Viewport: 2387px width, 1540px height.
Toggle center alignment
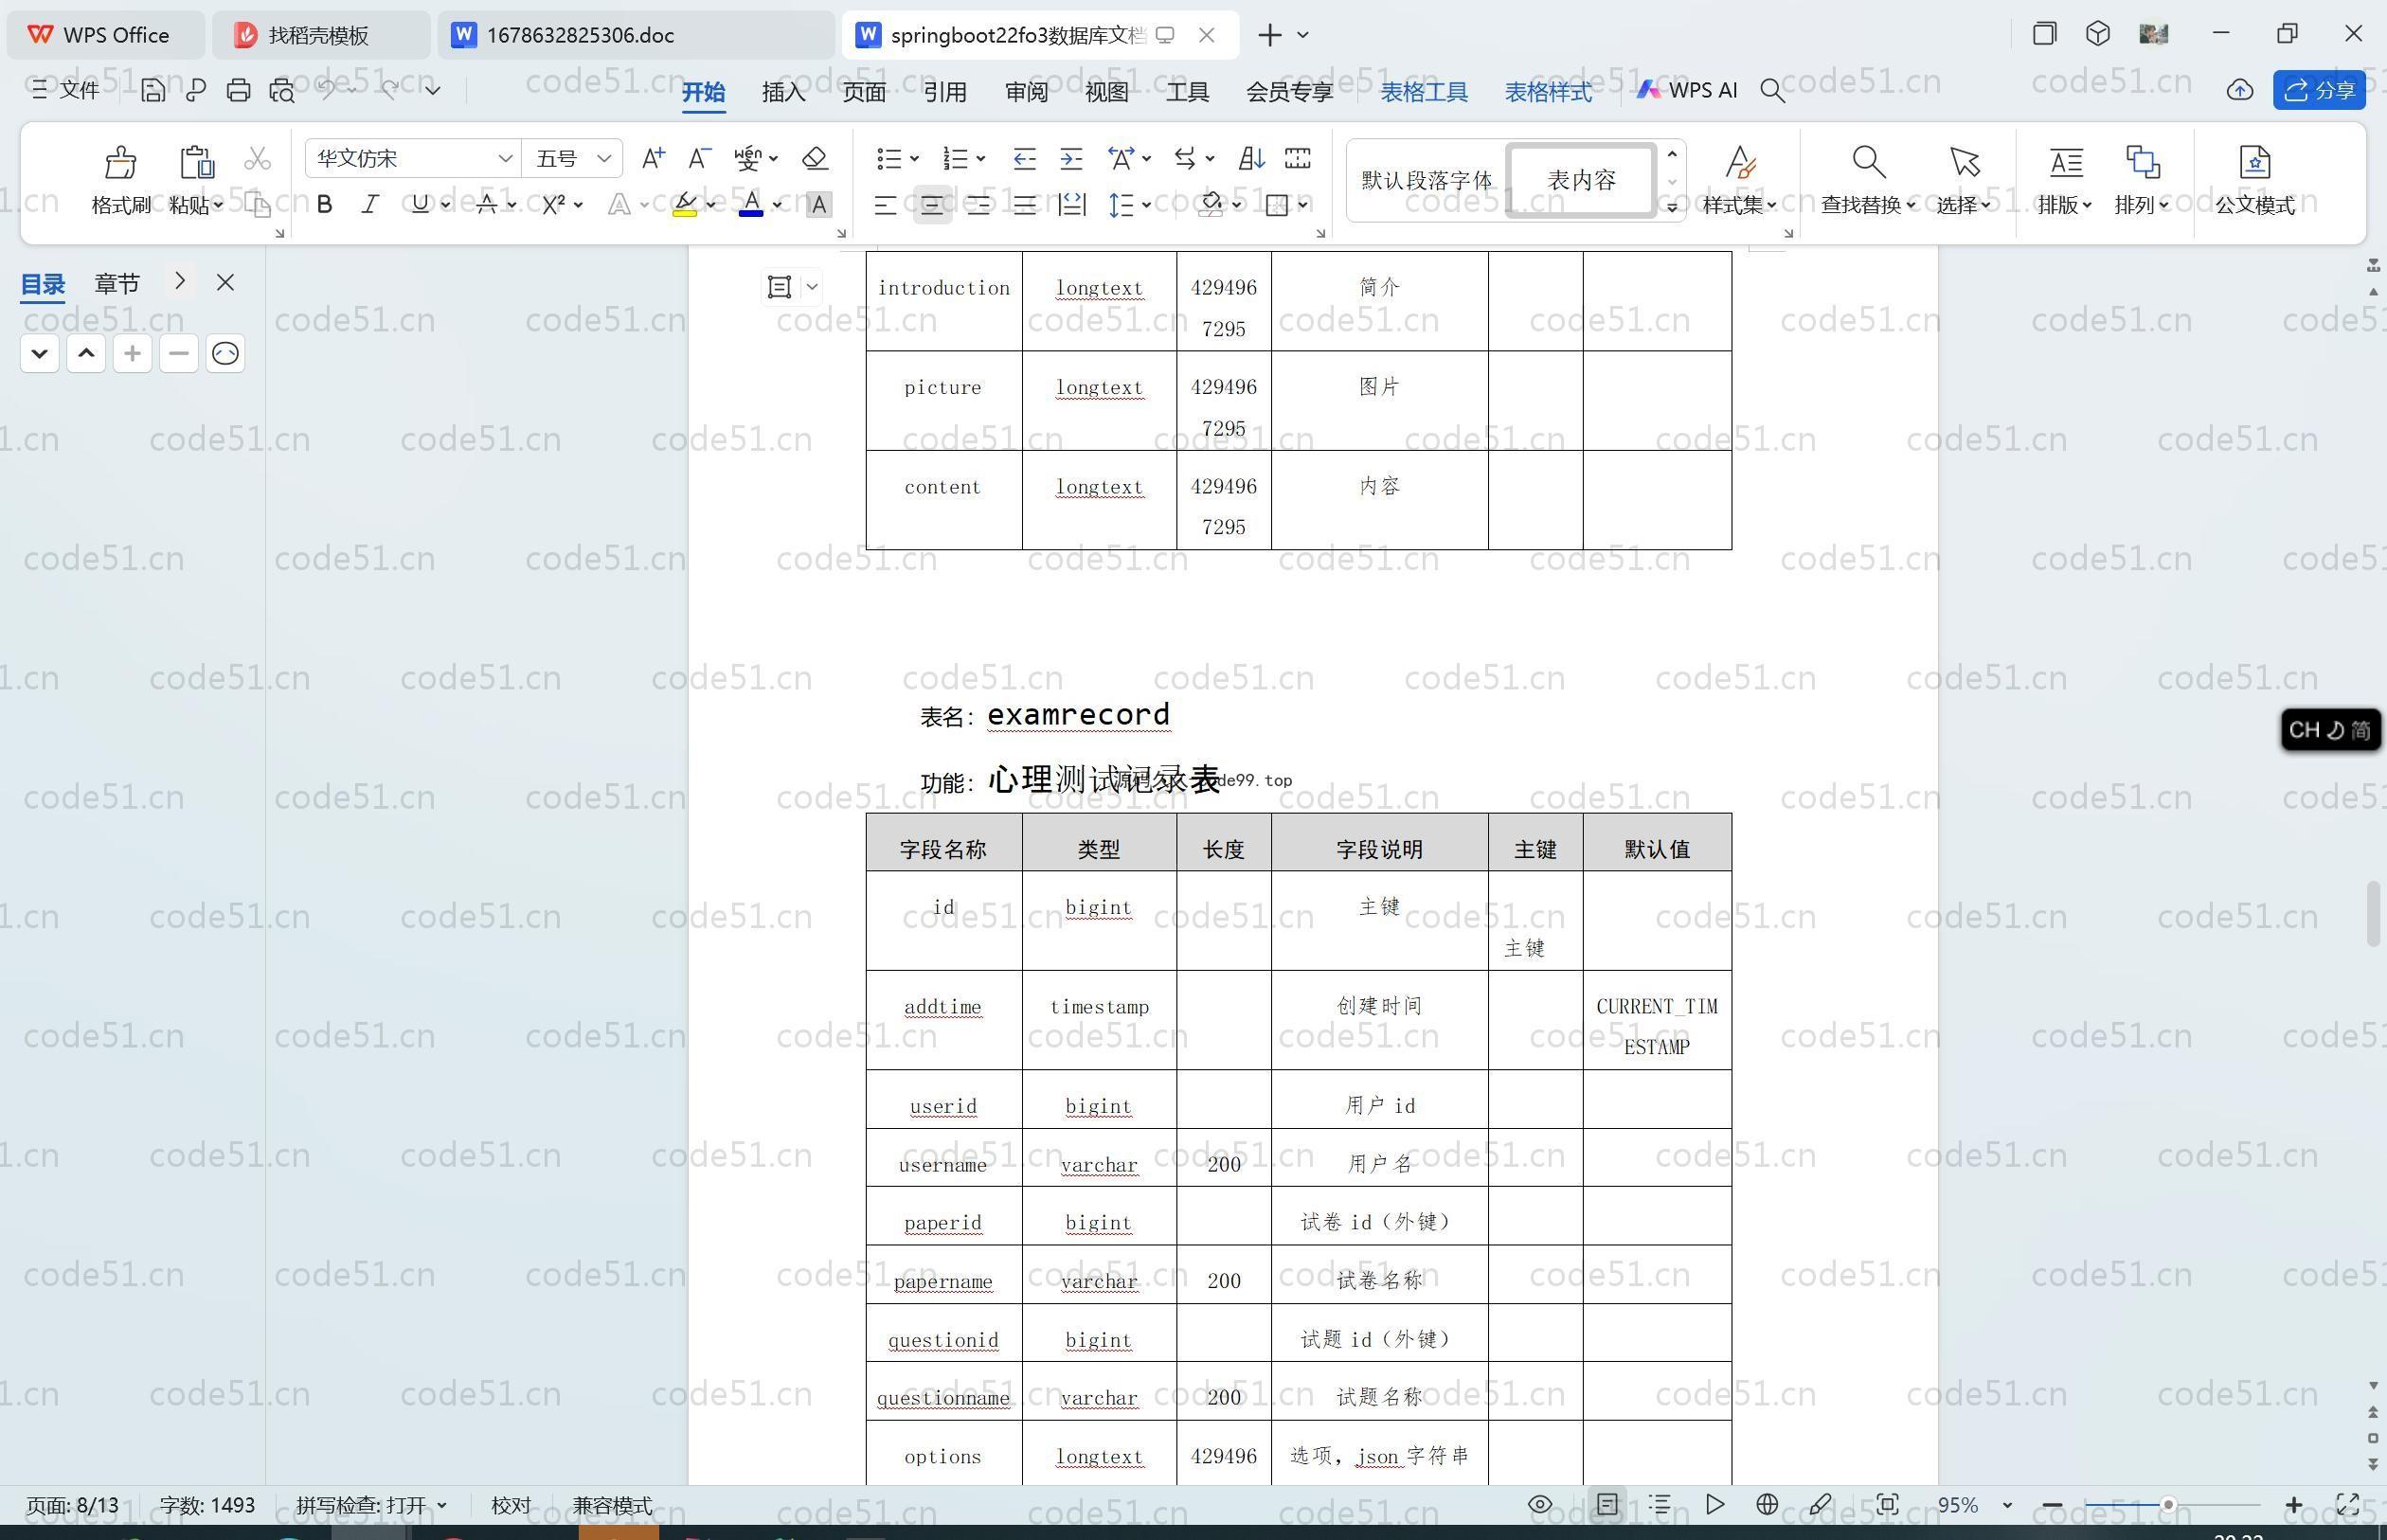pyautogui.click(x=932, y=205)
